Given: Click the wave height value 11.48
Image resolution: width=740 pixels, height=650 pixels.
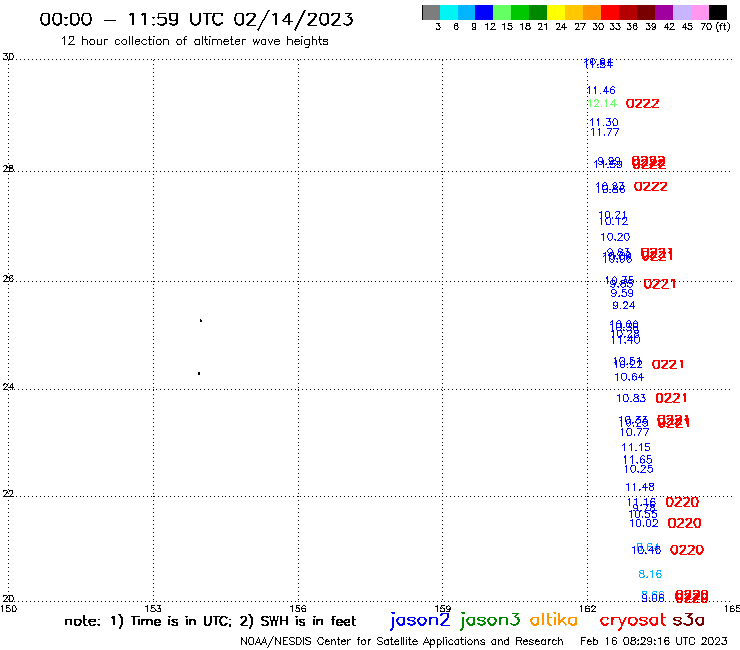Looking at the screenshot, I should point(640,487).
